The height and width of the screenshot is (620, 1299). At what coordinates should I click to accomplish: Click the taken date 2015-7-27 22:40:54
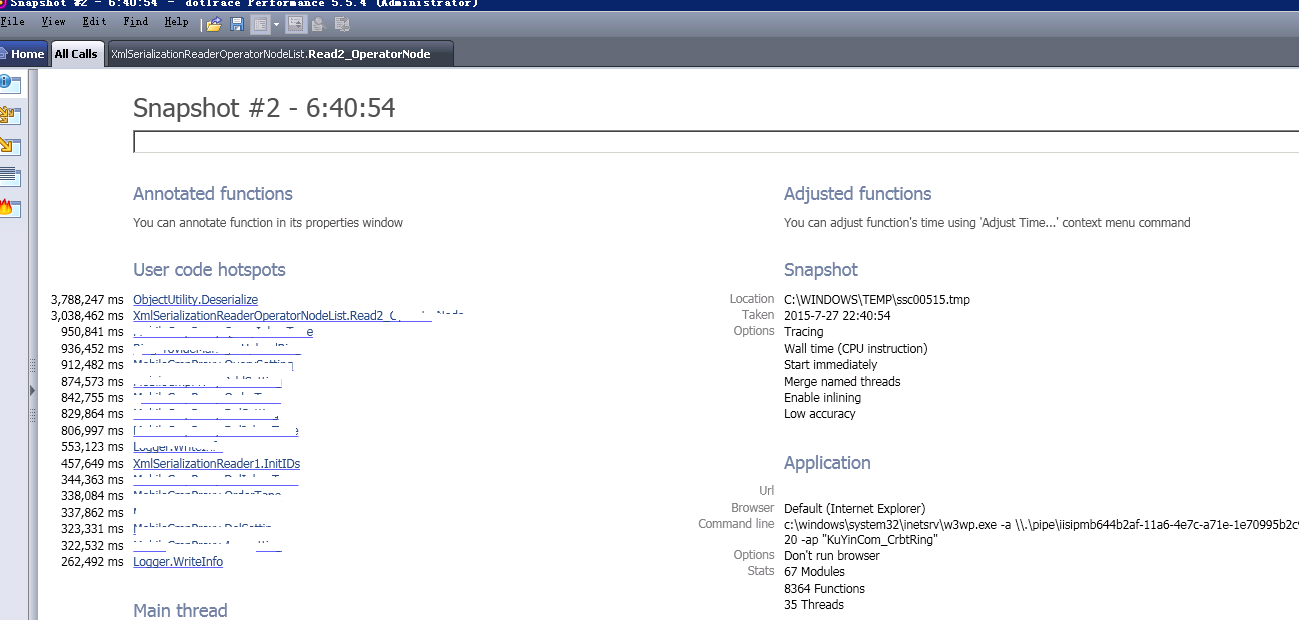(837, 315)
